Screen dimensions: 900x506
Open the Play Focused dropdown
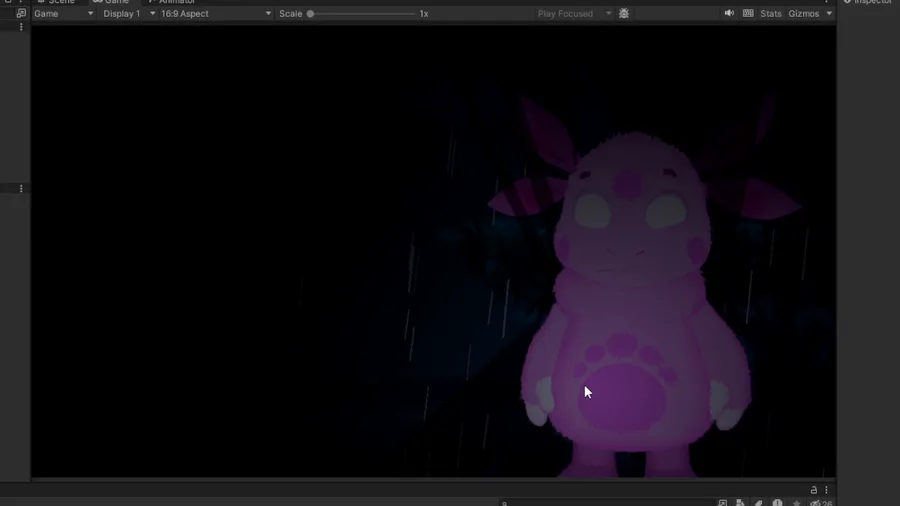pyautogui.click(x=574, y=14)
